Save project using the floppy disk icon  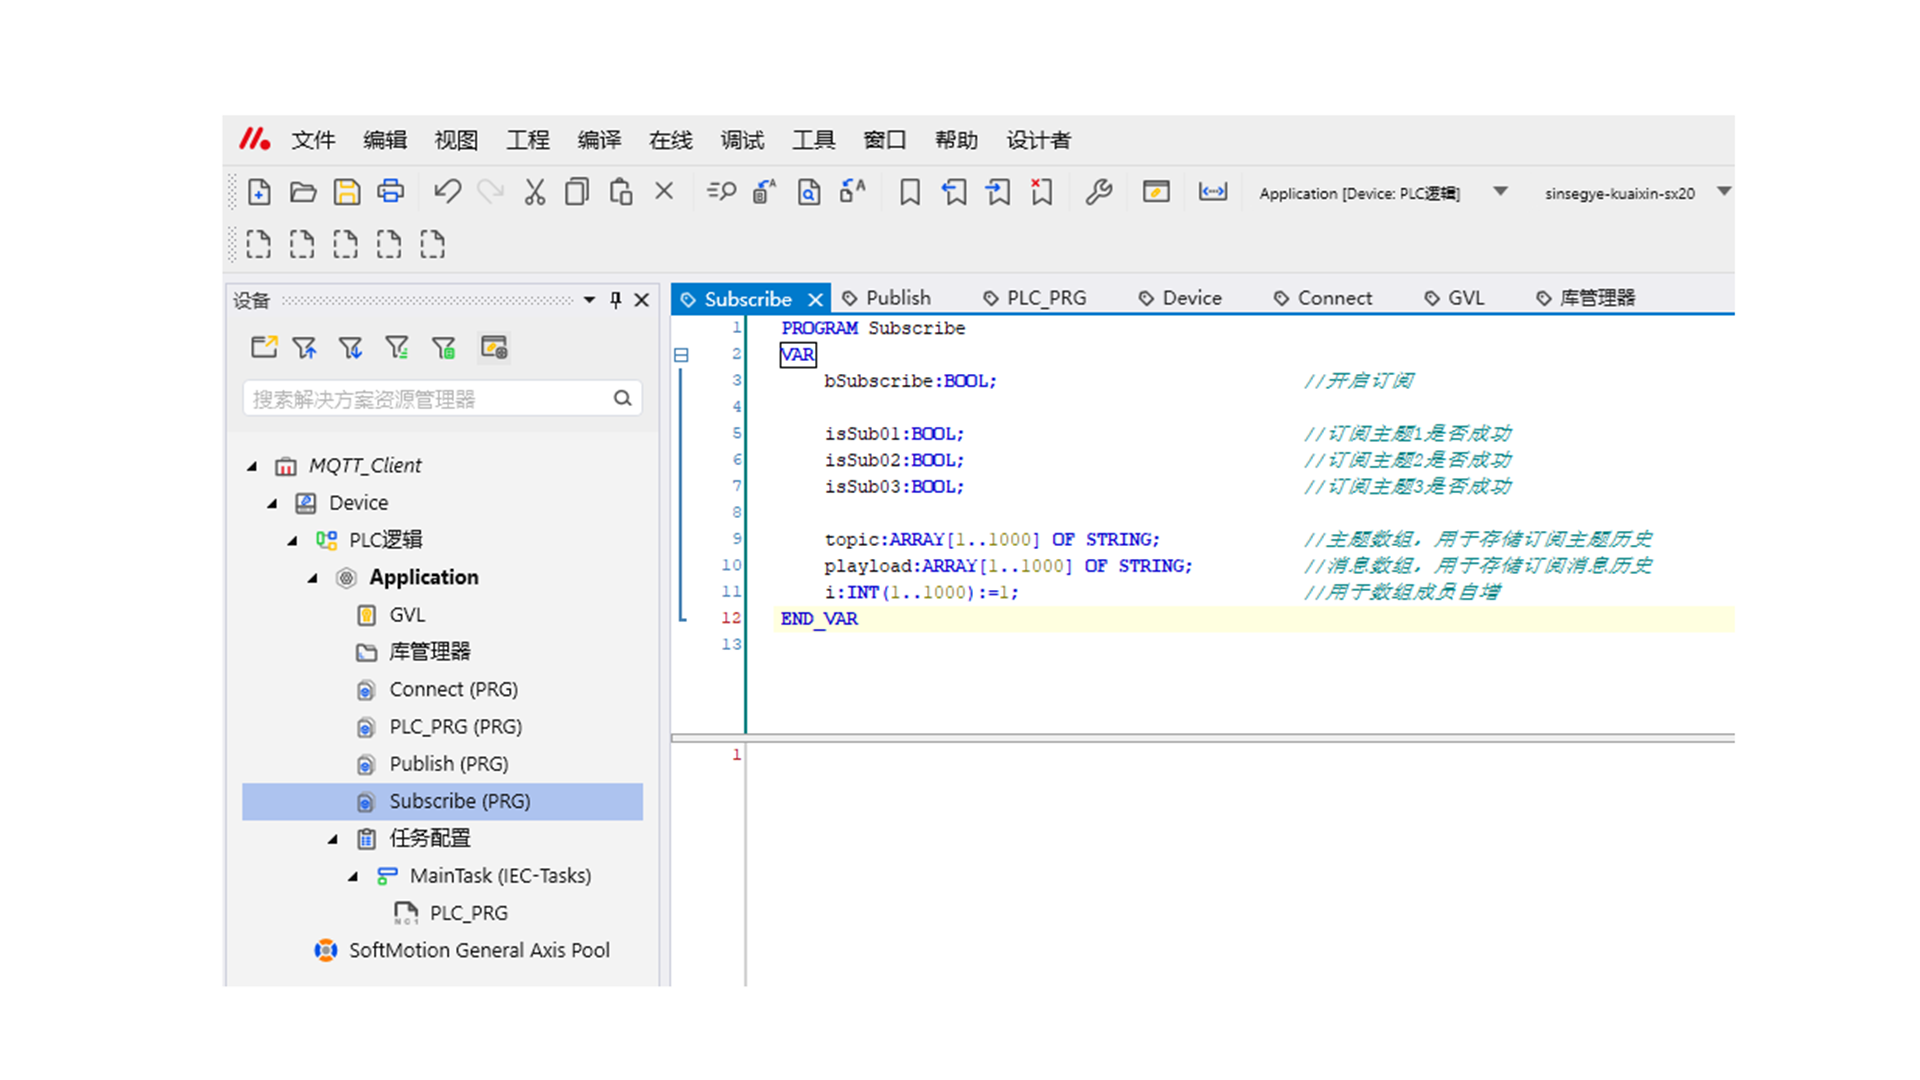(x=347, y=192)
